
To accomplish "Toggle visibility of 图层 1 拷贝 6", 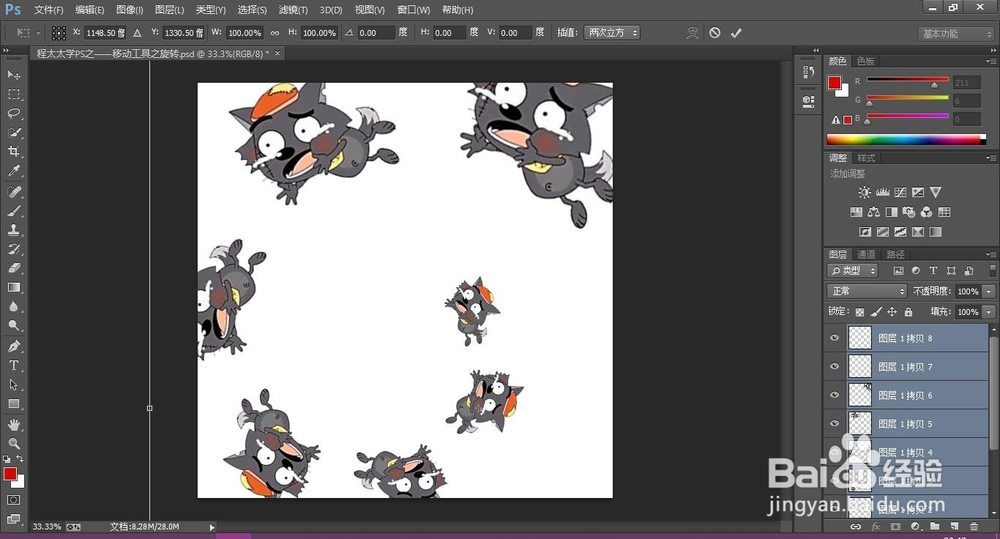I will point(835,395).
